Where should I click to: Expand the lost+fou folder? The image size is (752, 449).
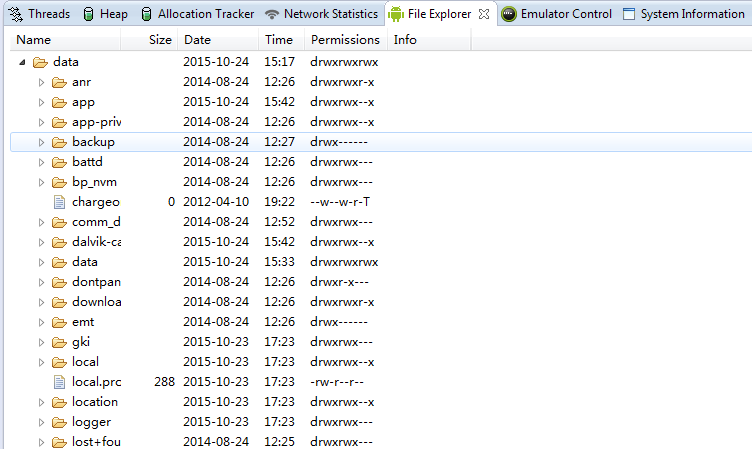41,442
